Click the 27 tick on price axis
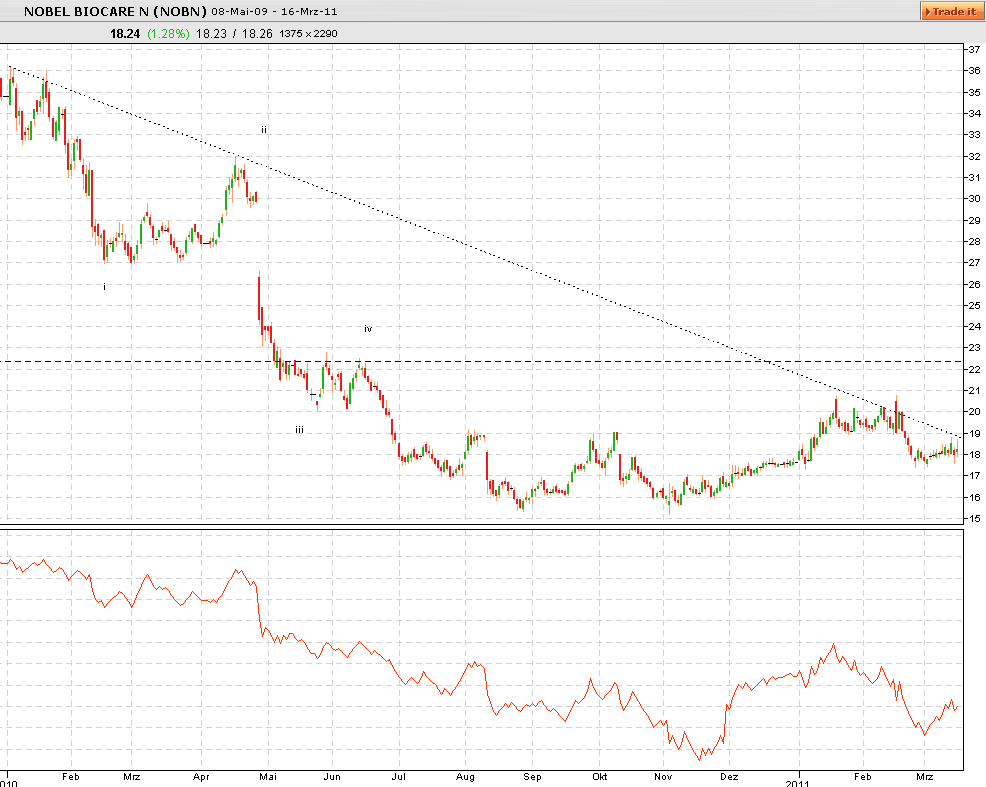Image resolution: width=986 pixels, height=787 pixels. pyautogui.click(x=974, y=263)
